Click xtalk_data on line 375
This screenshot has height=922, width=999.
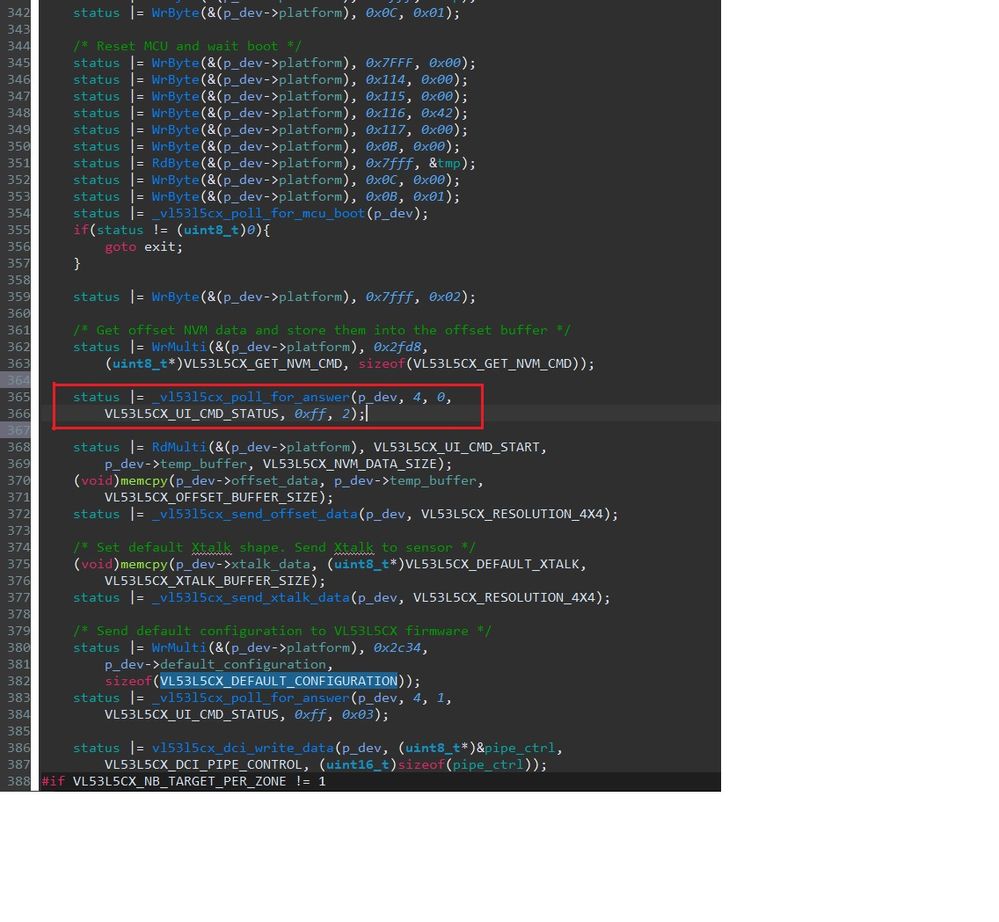pos(271,565)
